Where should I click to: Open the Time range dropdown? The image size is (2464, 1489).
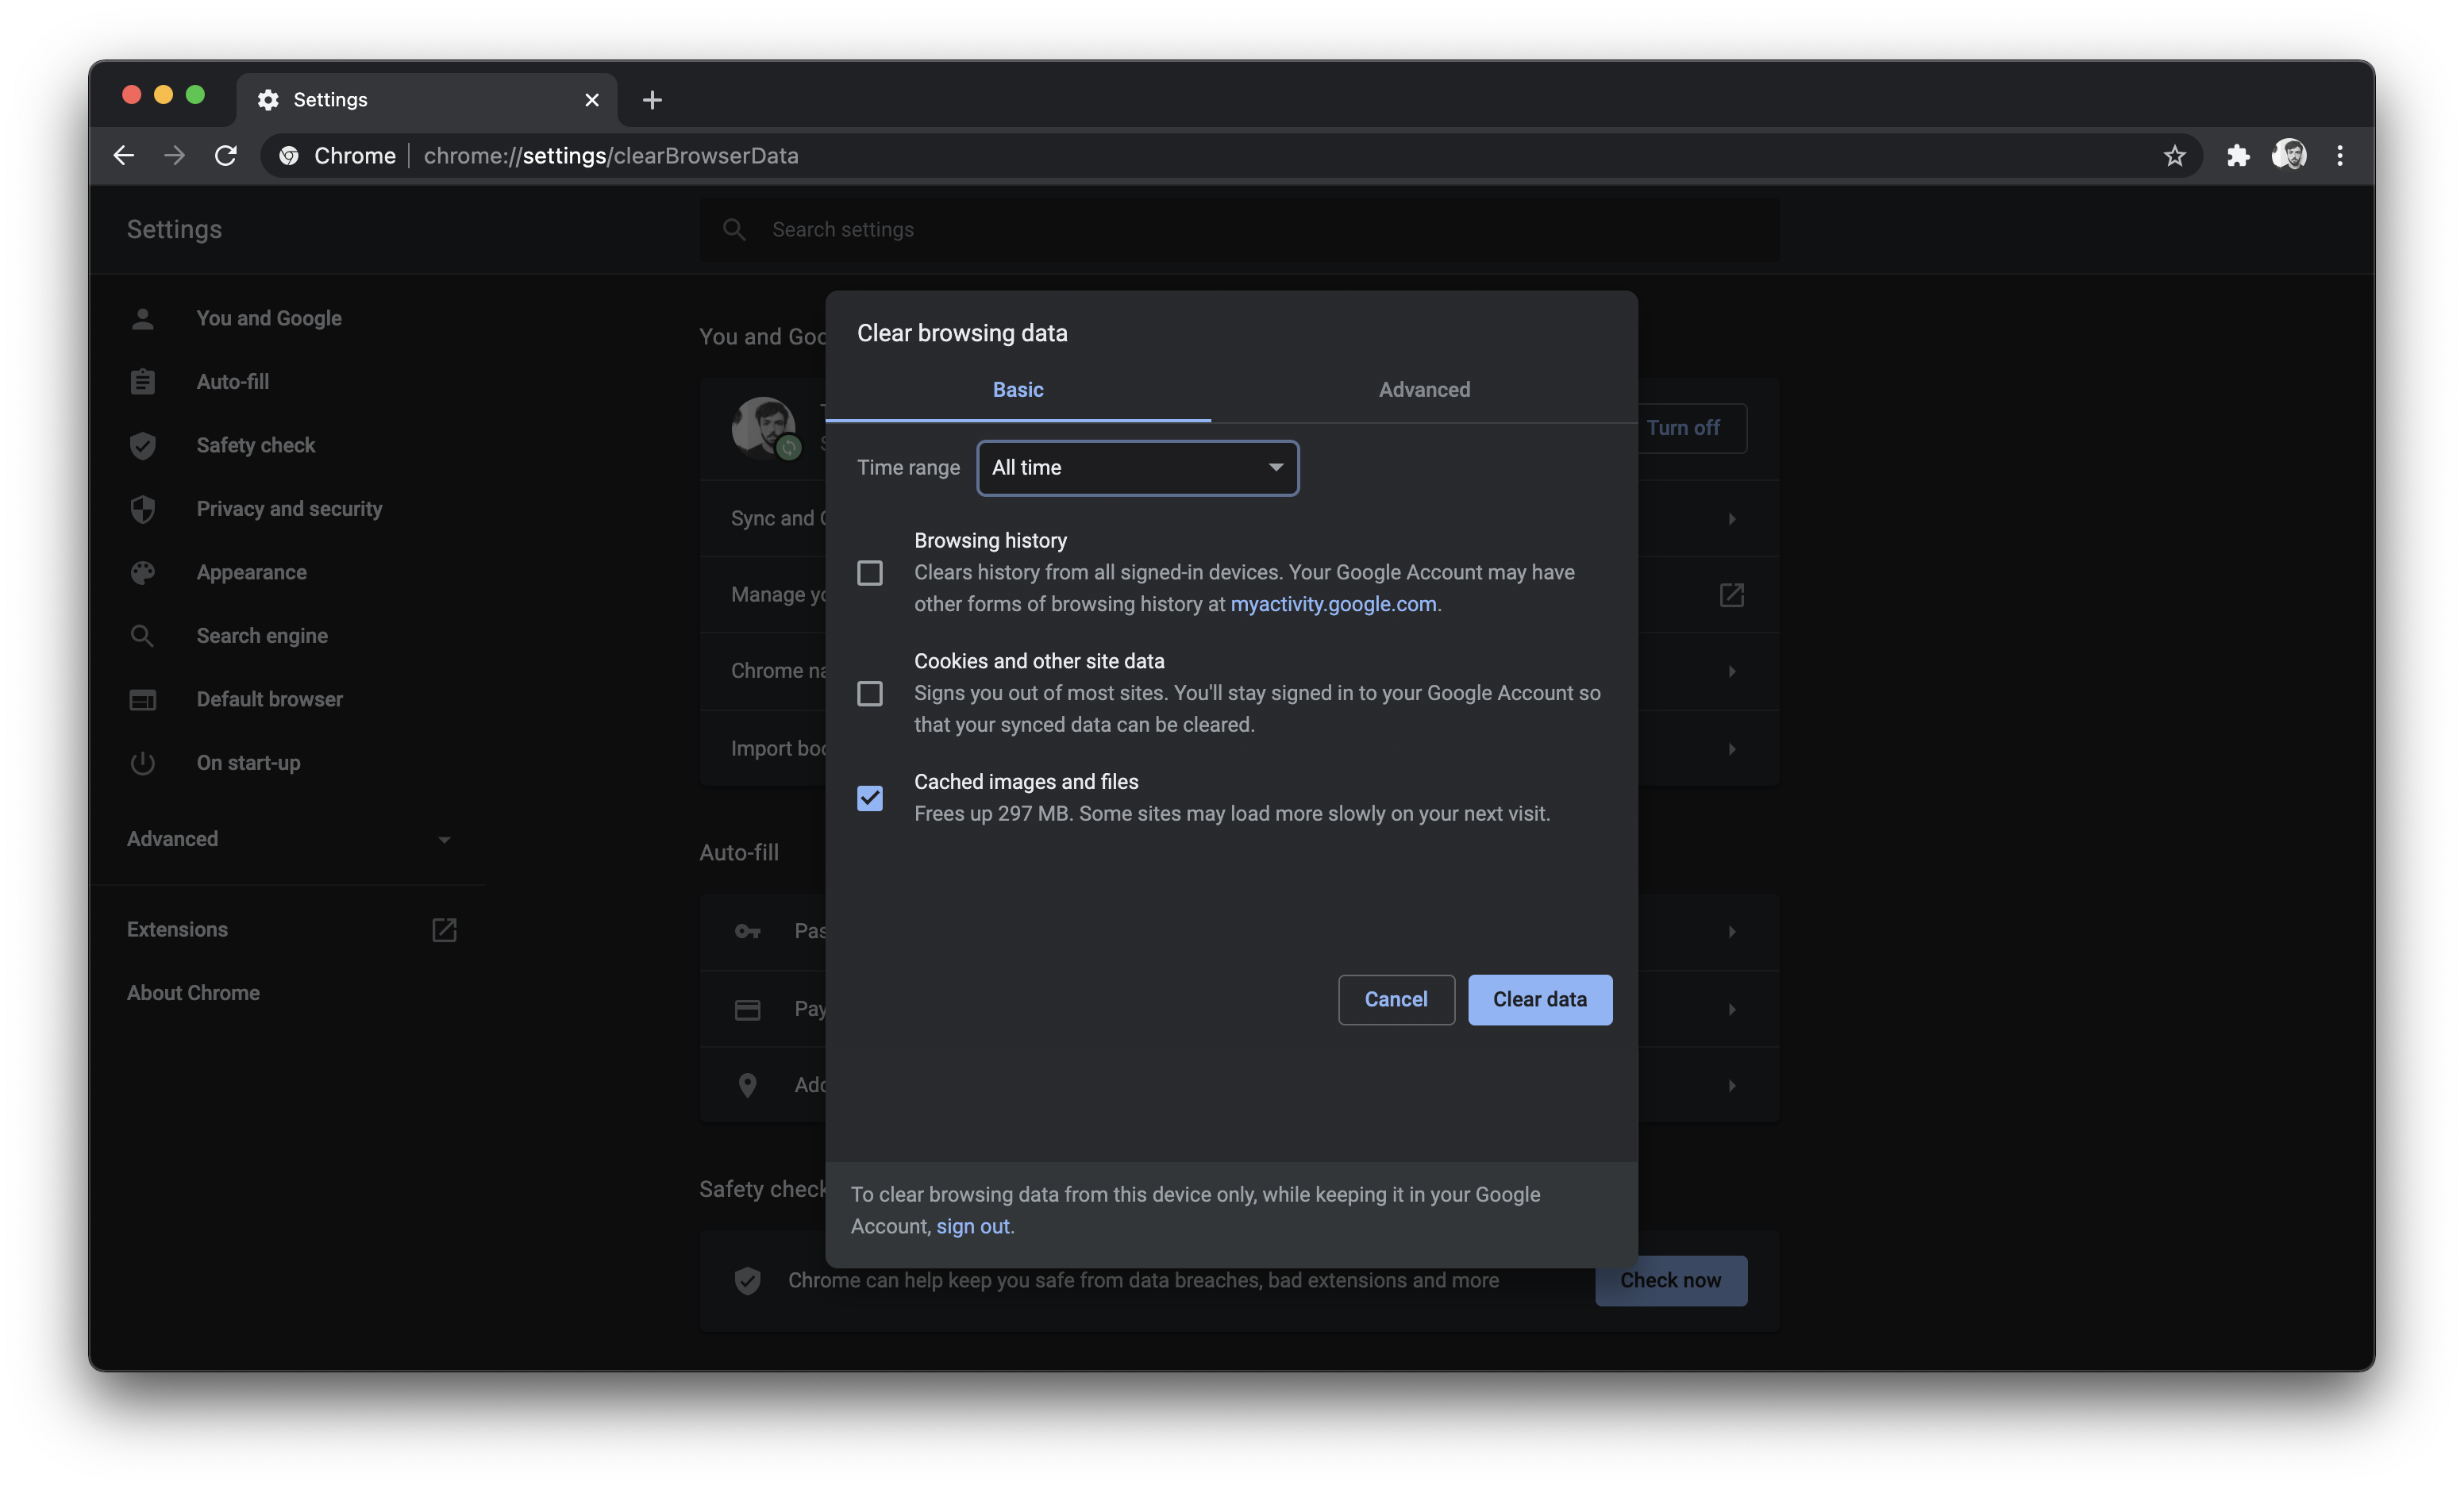pyautogui.click(x=1137, y=468)
